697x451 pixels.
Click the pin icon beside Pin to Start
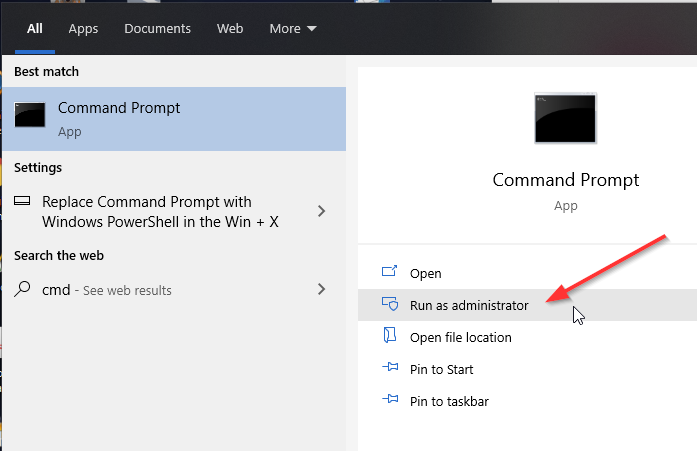click(x=390, y=367)
